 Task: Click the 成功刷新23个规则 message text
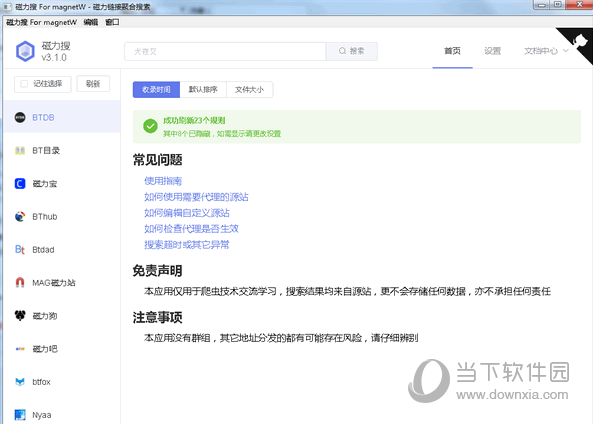(194, 120)
